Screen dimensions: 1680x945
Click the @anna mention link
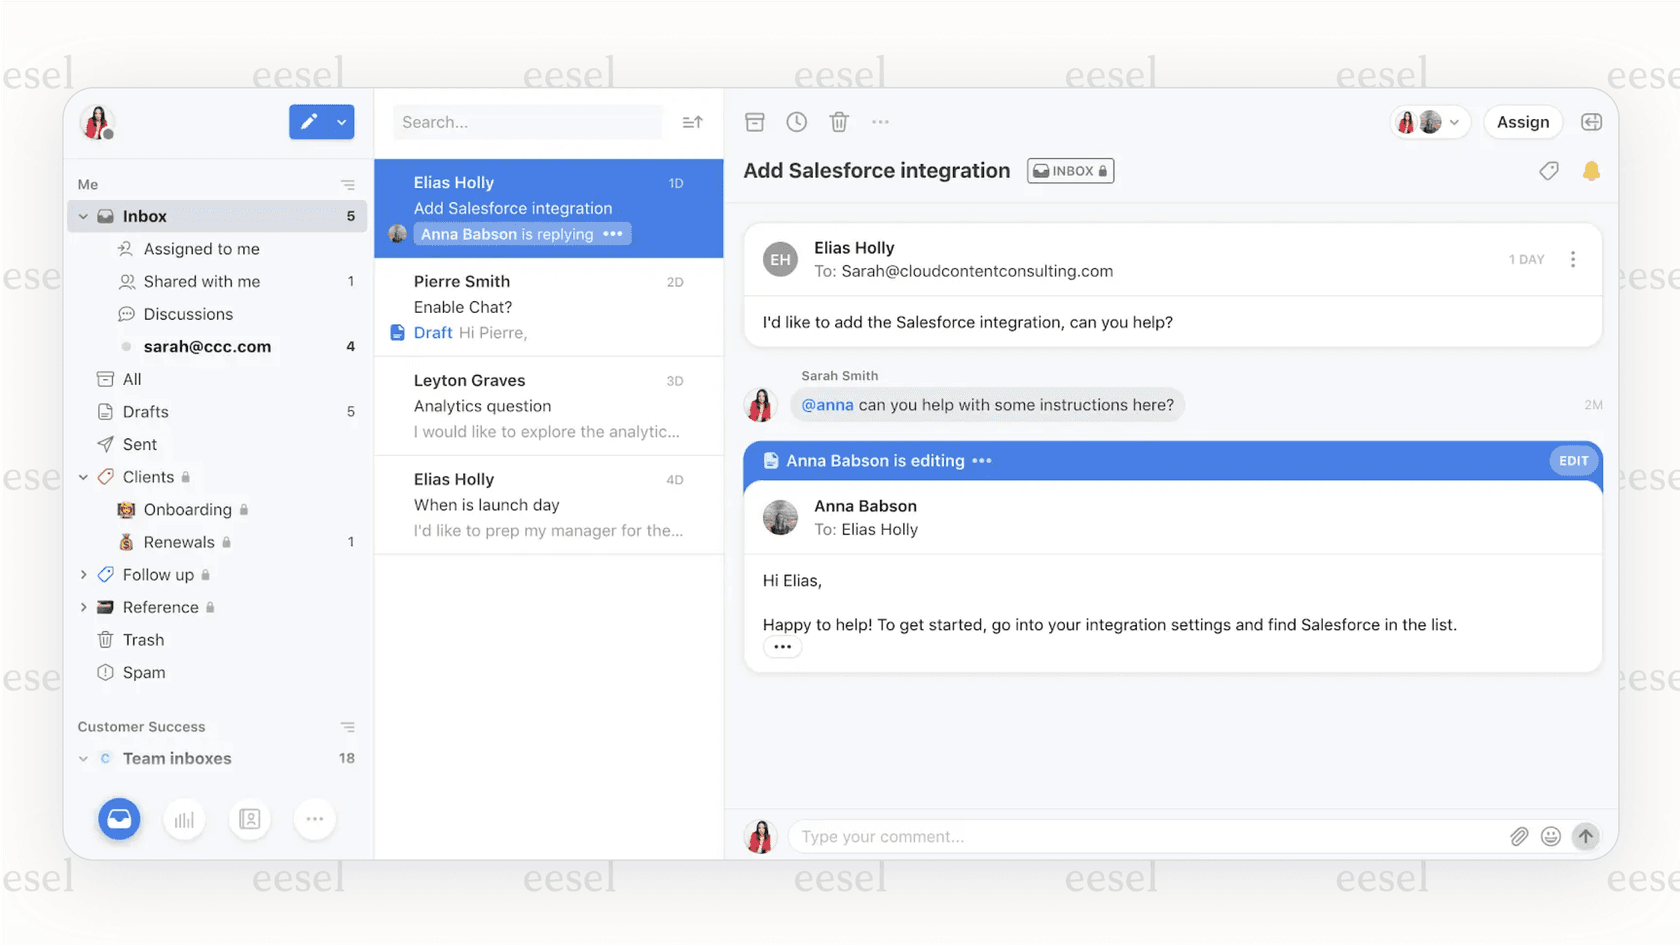point(826,405)
